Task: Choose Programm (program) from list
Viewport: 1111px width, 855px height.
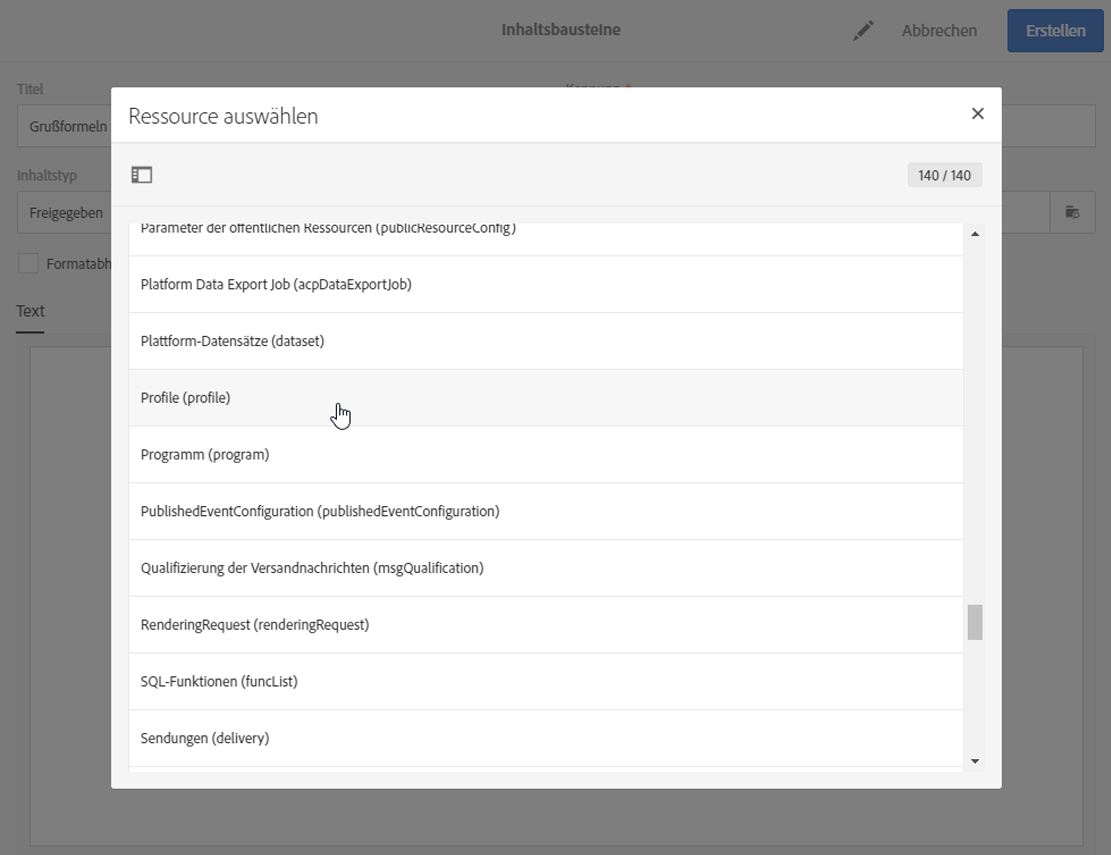Action: pyautogui.click(x=205, y=455)
